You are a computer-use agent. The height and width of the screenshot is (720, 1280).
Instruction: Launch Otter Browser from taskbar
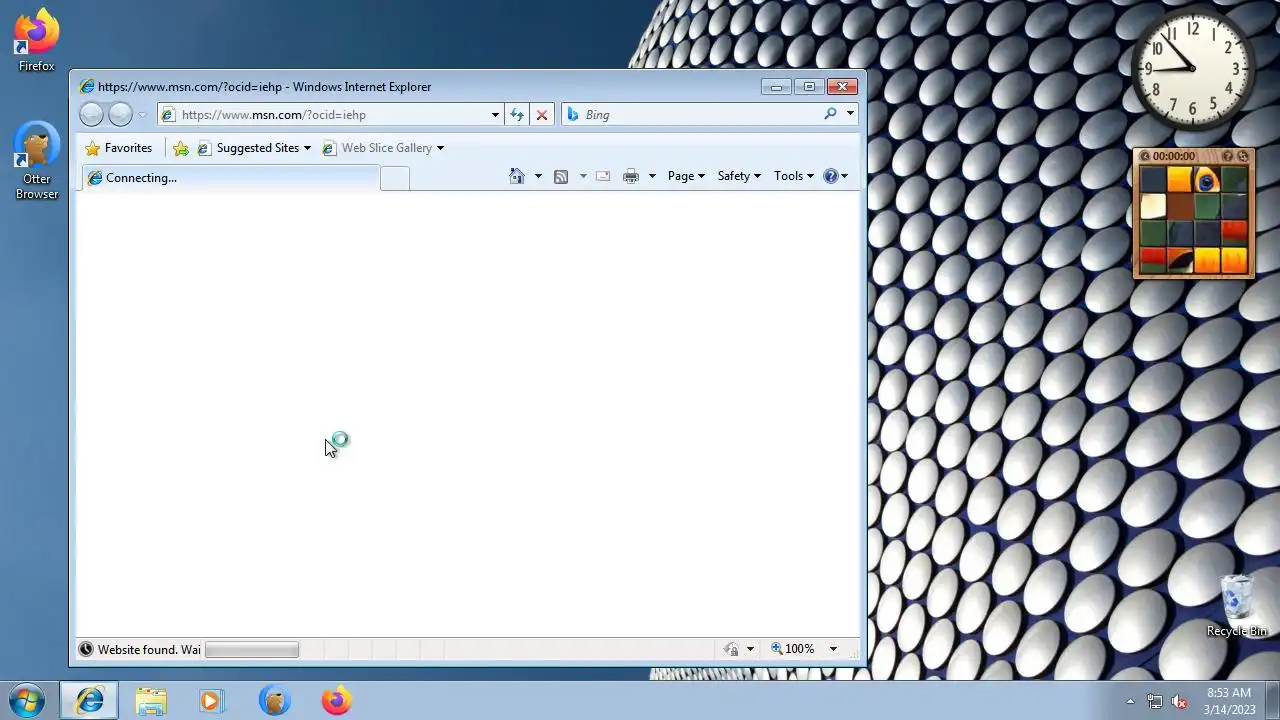274,701
